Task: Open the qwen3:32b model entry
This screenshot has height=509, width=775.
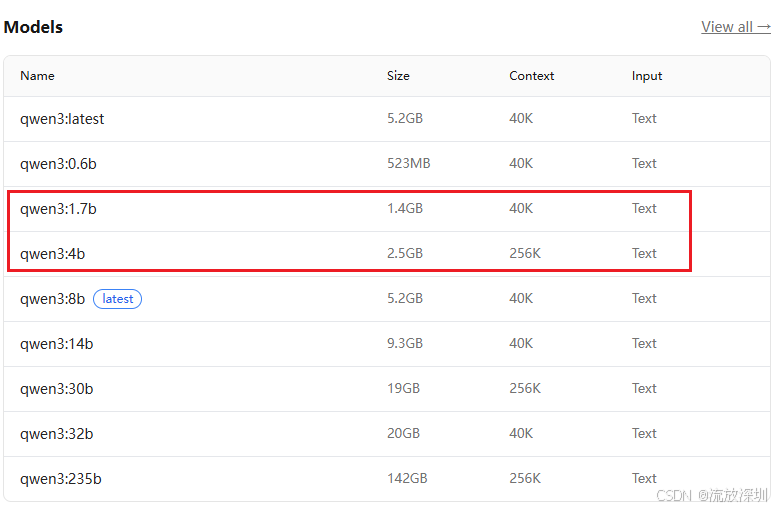Action: [56, 434]
